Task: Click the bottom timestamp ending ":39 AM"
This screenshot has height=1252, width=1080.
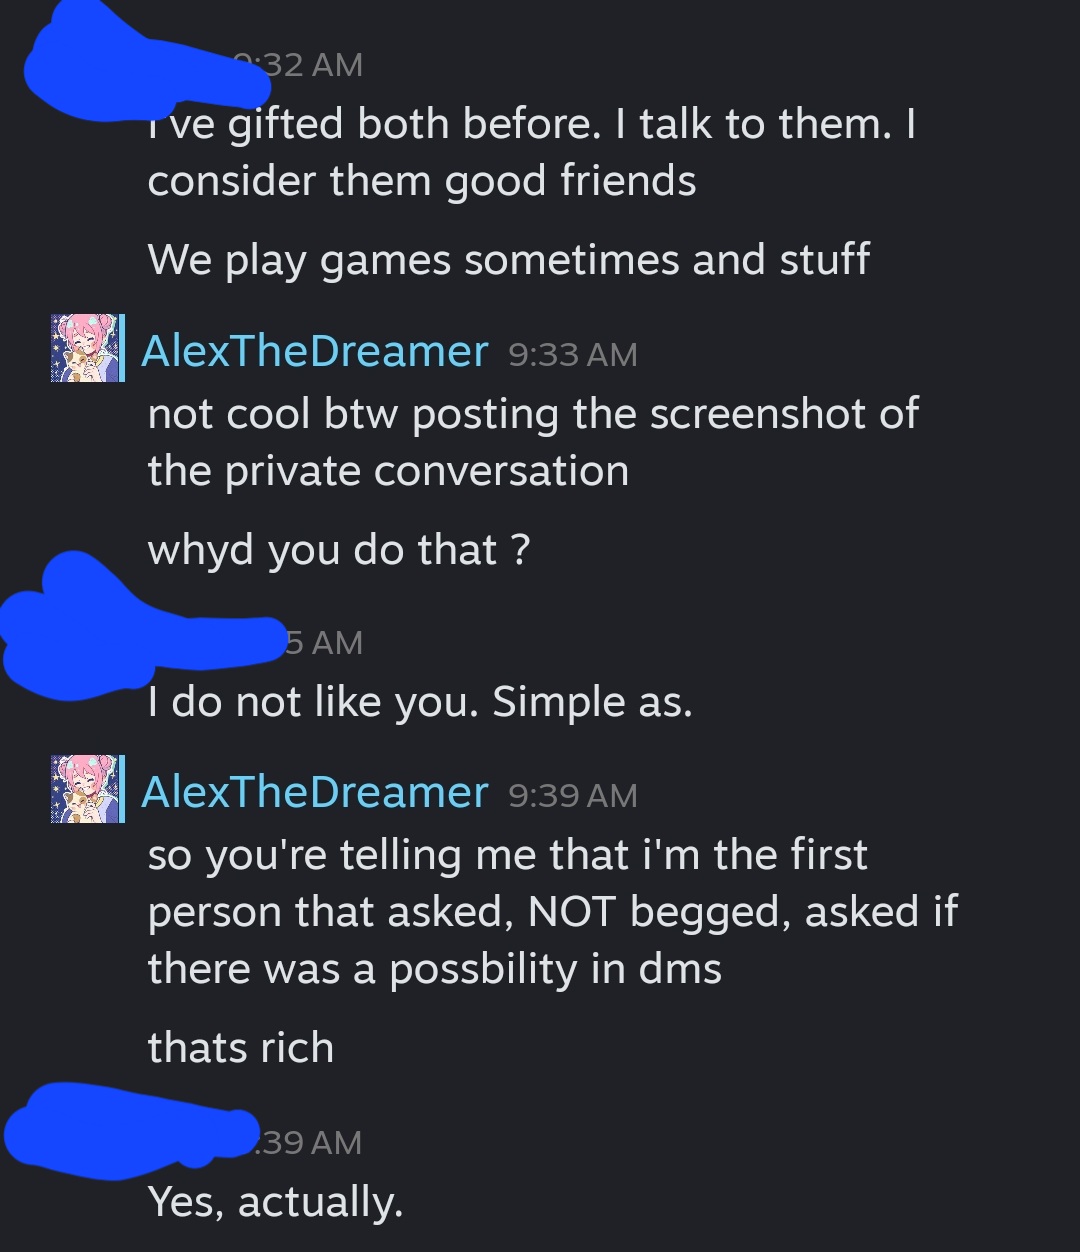Action: 308,1142
